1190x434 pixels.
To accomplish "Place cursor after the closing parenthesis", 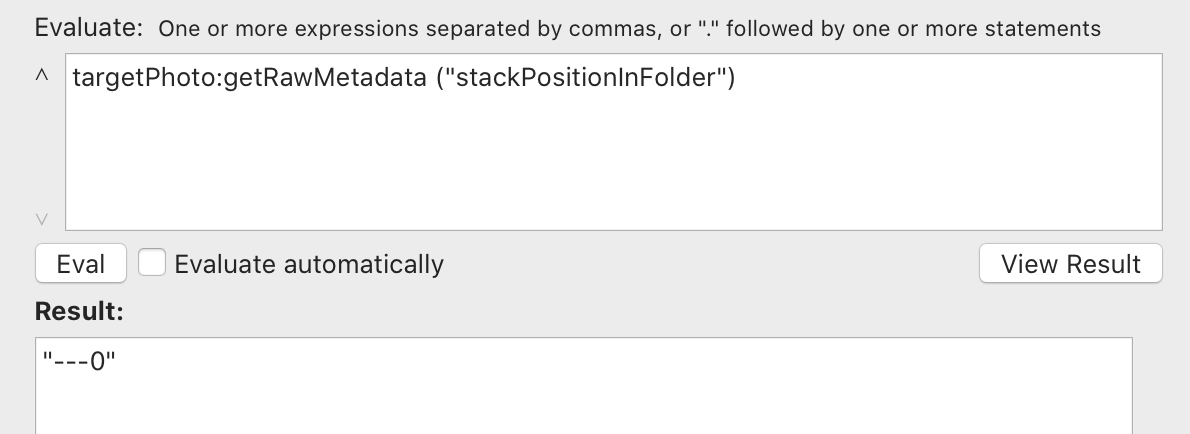I will click(736, 77).
